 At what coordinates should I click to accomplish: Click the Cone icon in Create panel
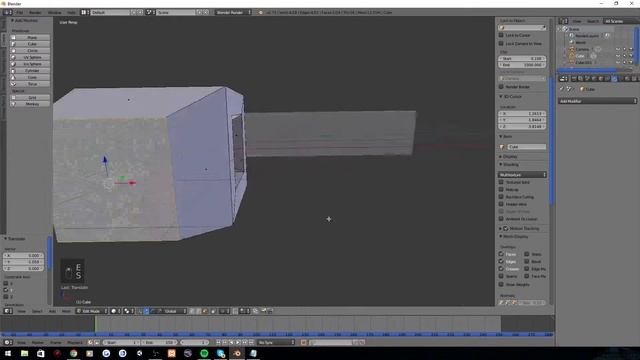click(x=13, y=77)
